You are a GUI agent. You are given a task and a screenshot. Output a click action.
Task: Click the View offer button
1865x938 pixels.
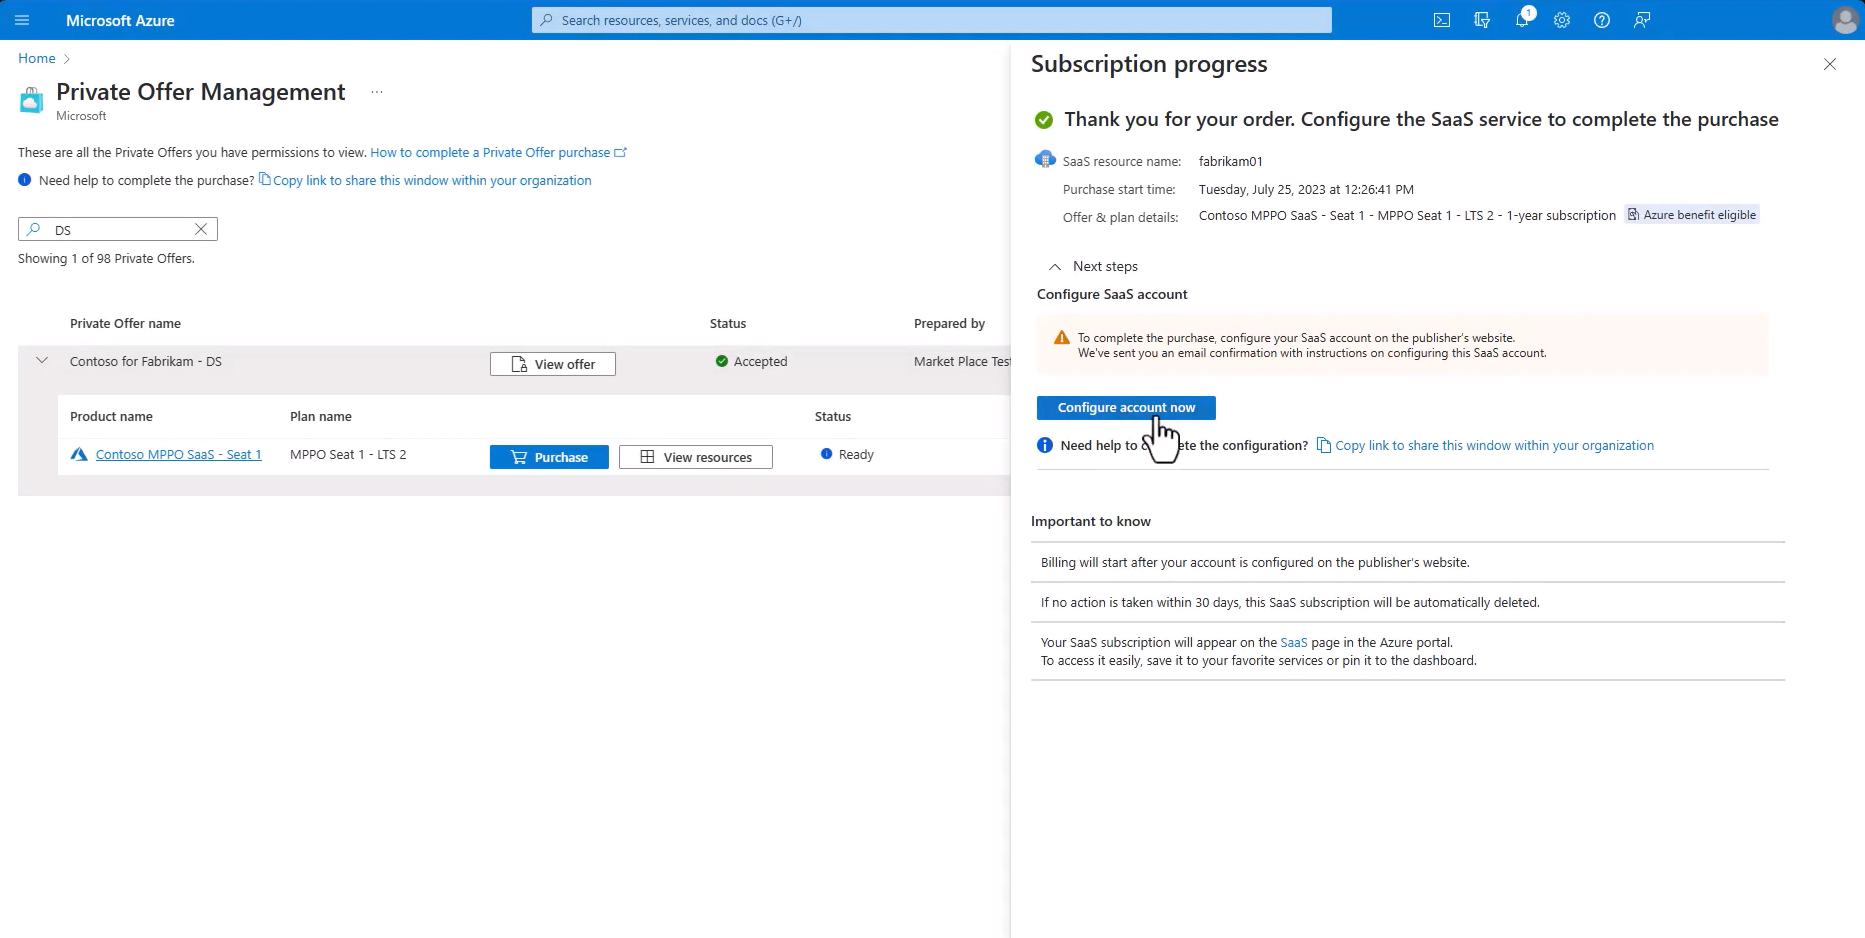pyautogui.click(x=553, y=364)
